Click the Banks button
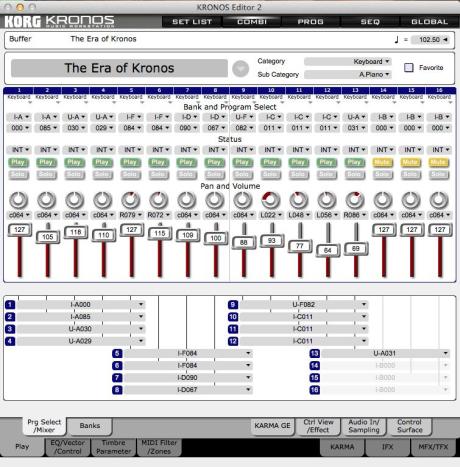The image size is (460, 467). click(x=90, y=426)
